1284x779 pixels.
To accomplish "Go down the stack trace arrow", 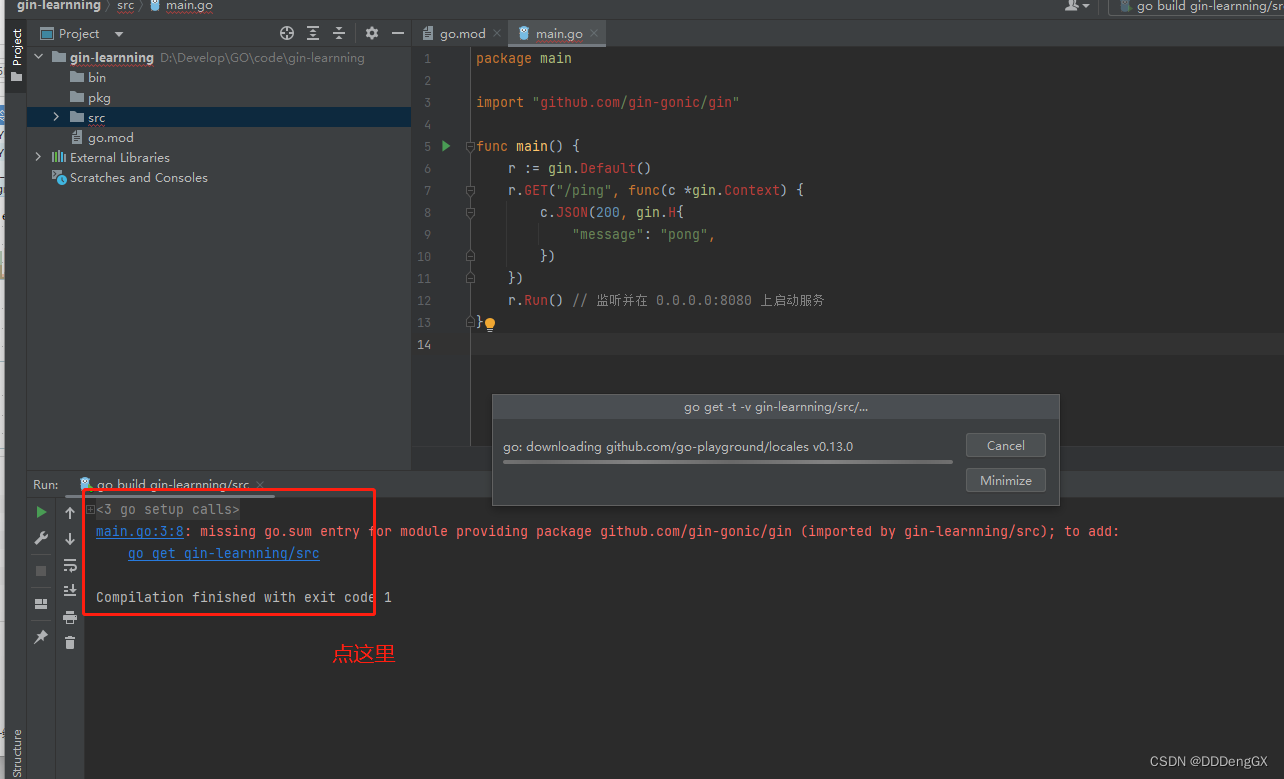I will (70, 539).
